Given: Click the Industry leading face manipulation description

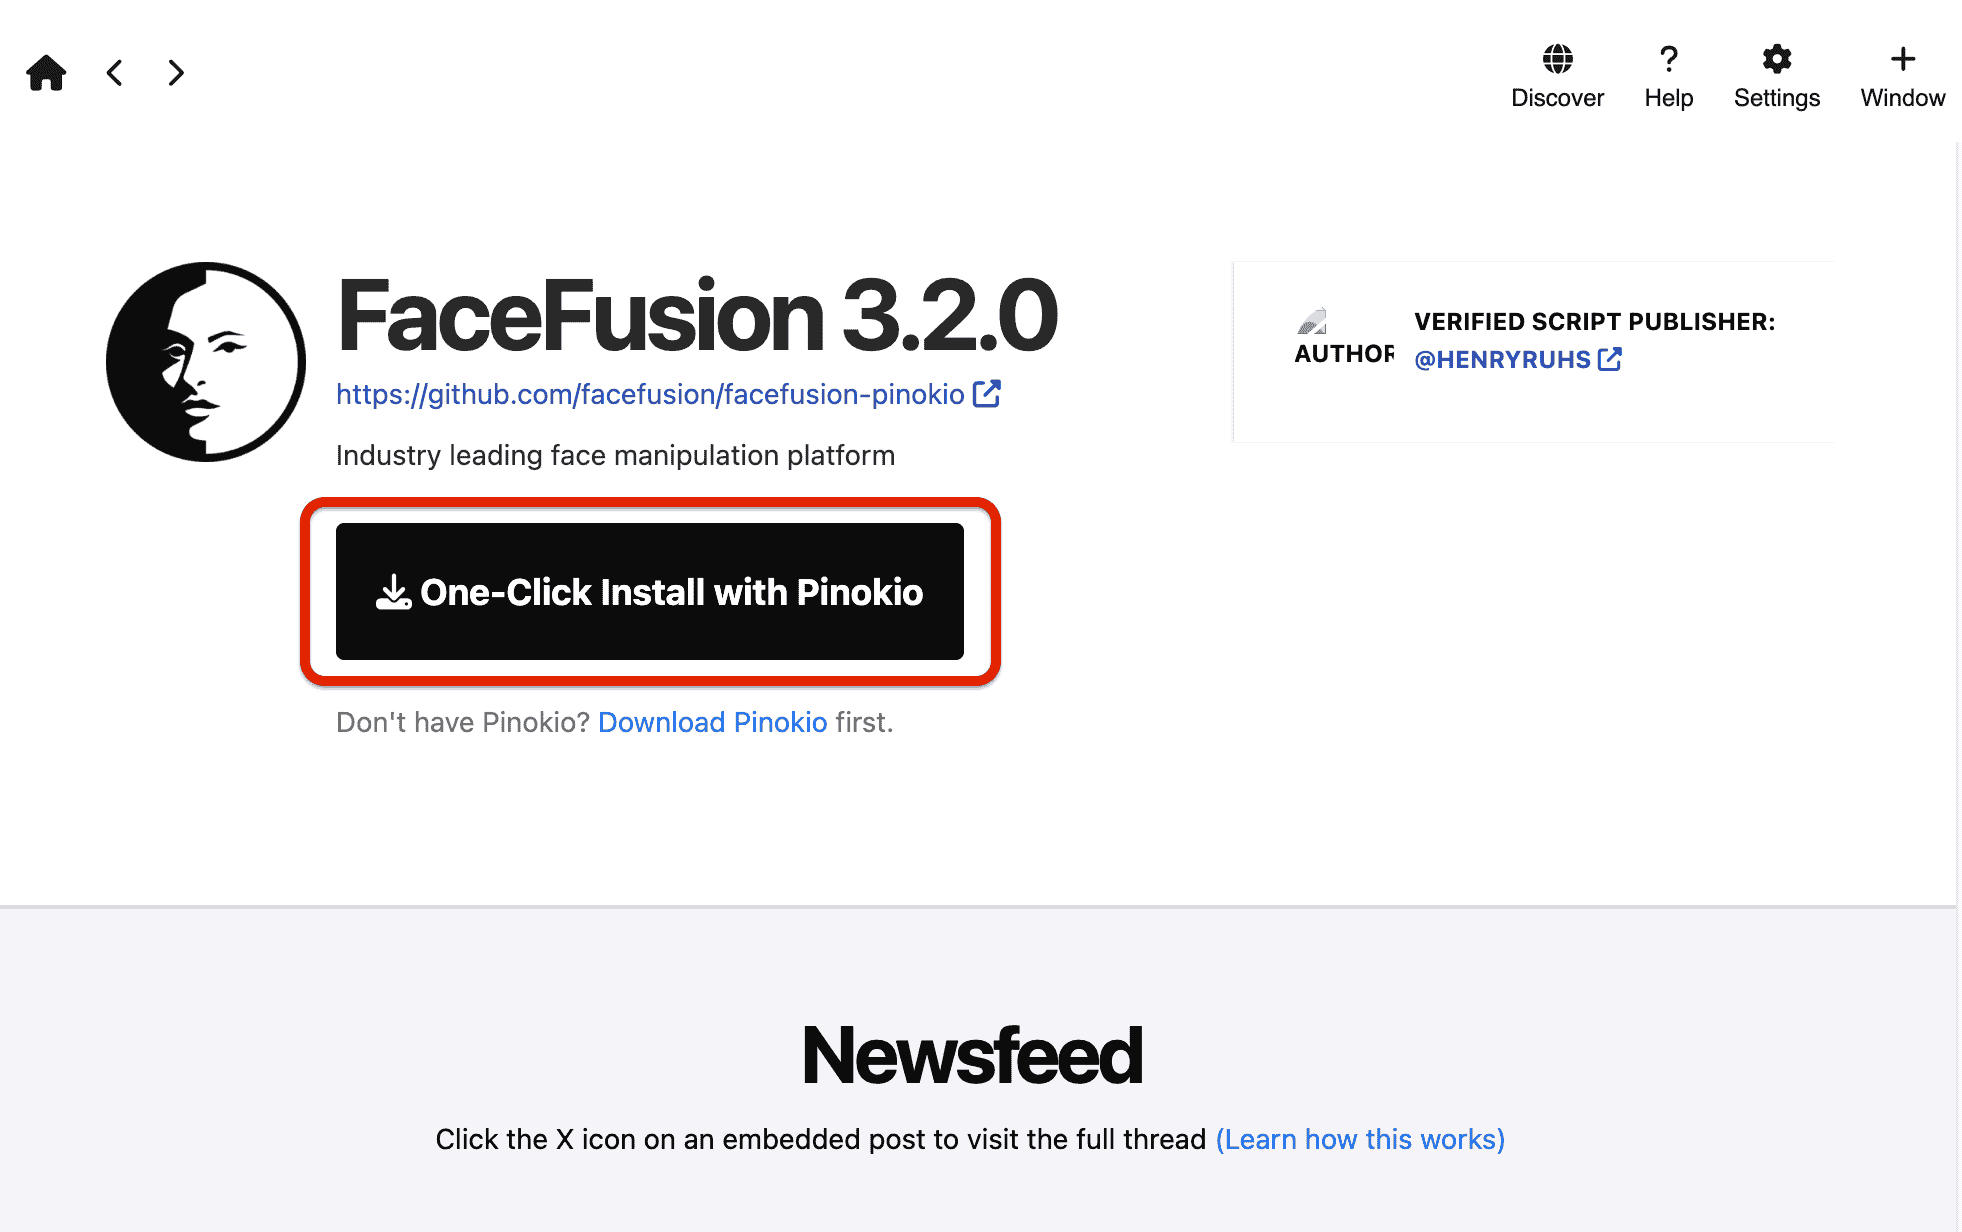Looking at the screenshot, I should click(615, 456).
